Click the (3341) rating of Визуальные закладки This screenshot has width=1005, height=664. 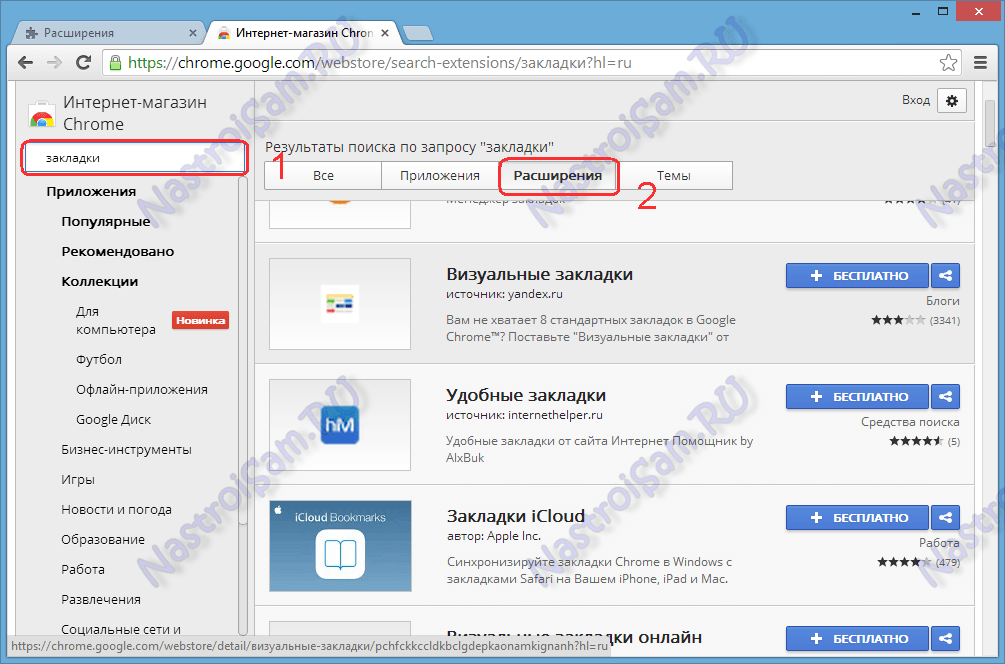(945, 320)
